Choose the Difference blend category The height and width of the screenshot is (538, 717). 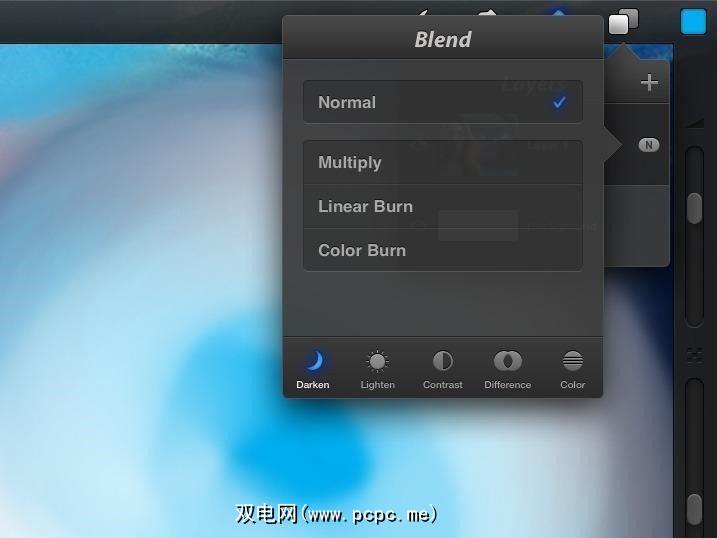tap(508, 369)
